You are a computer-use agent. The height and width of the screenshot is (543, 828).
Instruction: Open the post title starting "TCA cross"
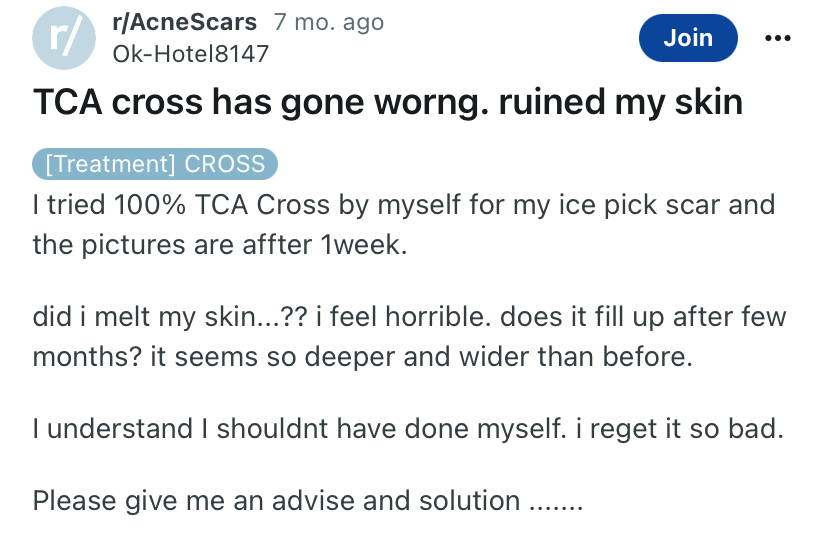click(388, 103)
